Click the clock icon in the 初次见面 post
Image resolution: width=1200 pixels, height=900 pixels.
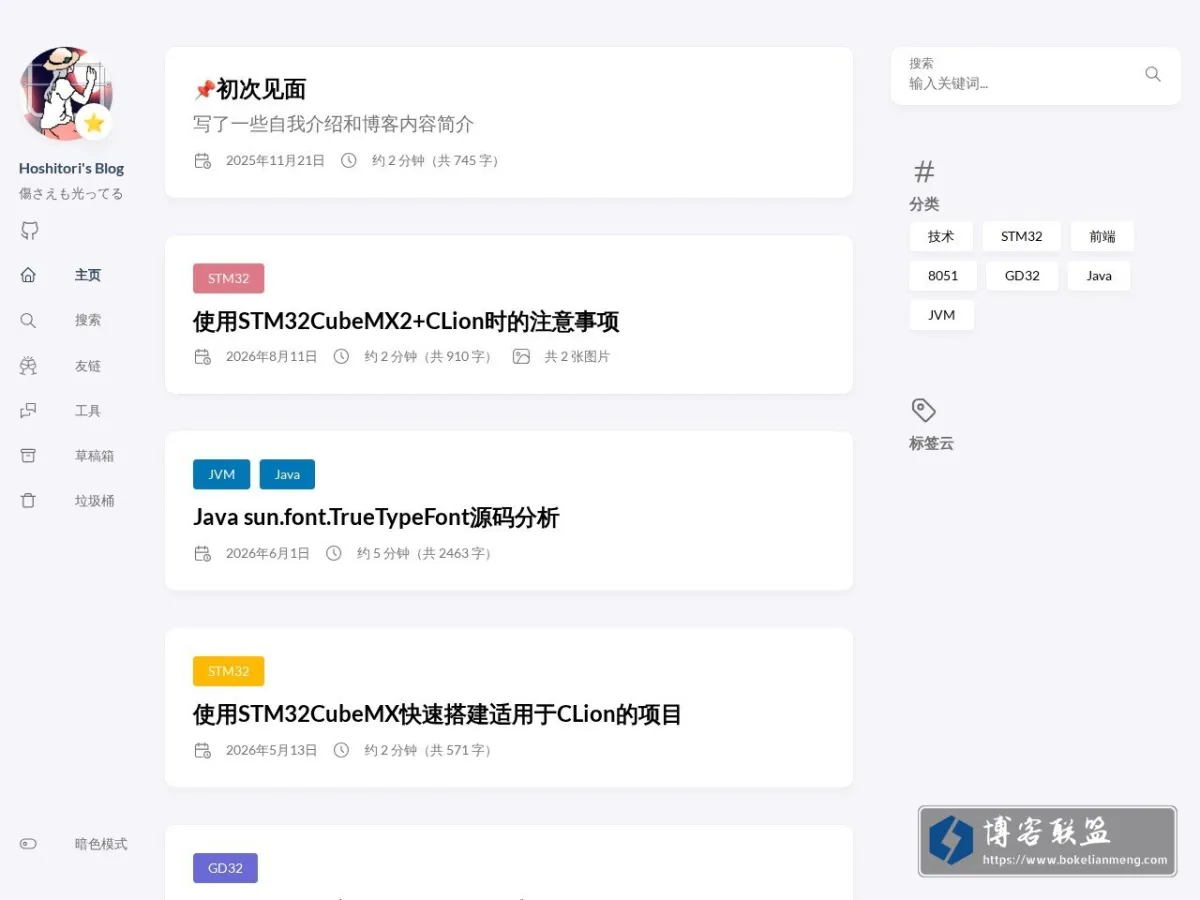tap(348, 160)
